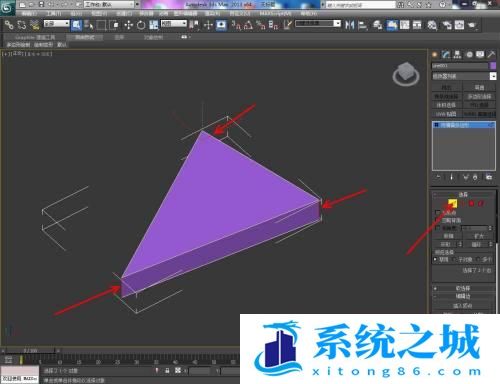Screen dimensions: 500x384
Task: Switch to the Display command panel tab
Action: point(480,54)
